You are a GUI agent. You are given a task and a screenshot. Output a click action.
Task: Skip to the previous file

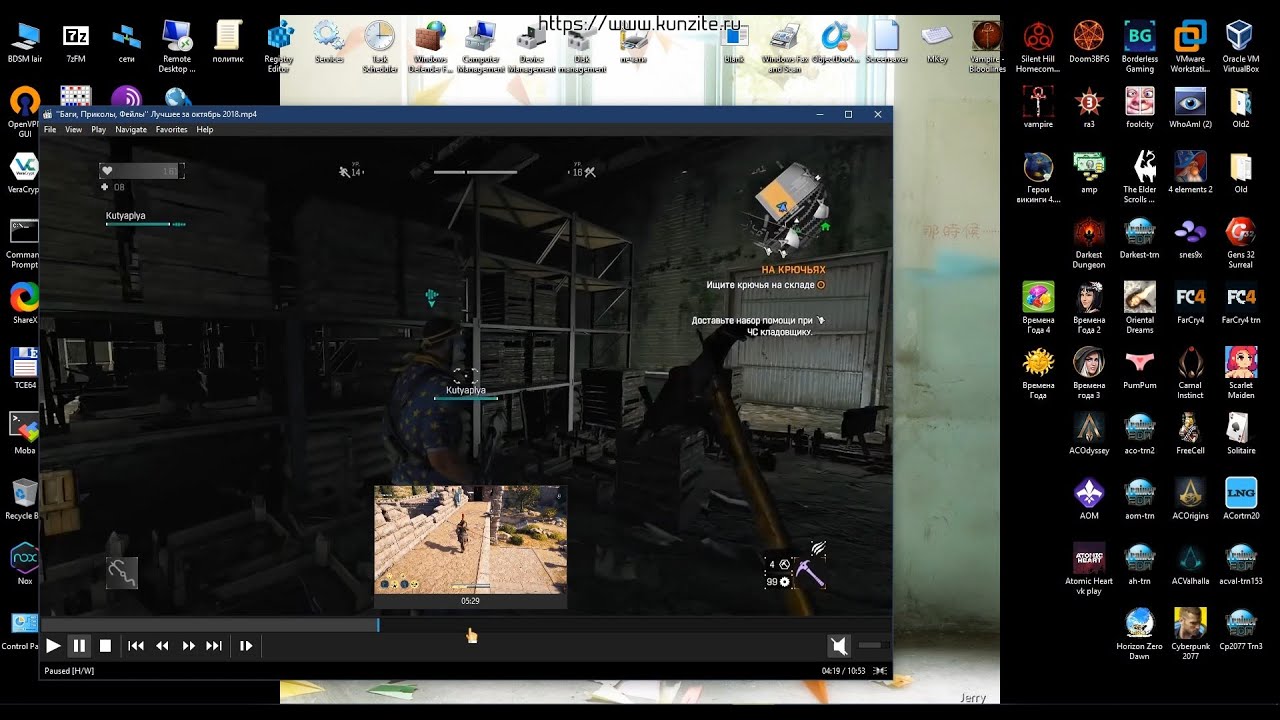pos(136,646)
